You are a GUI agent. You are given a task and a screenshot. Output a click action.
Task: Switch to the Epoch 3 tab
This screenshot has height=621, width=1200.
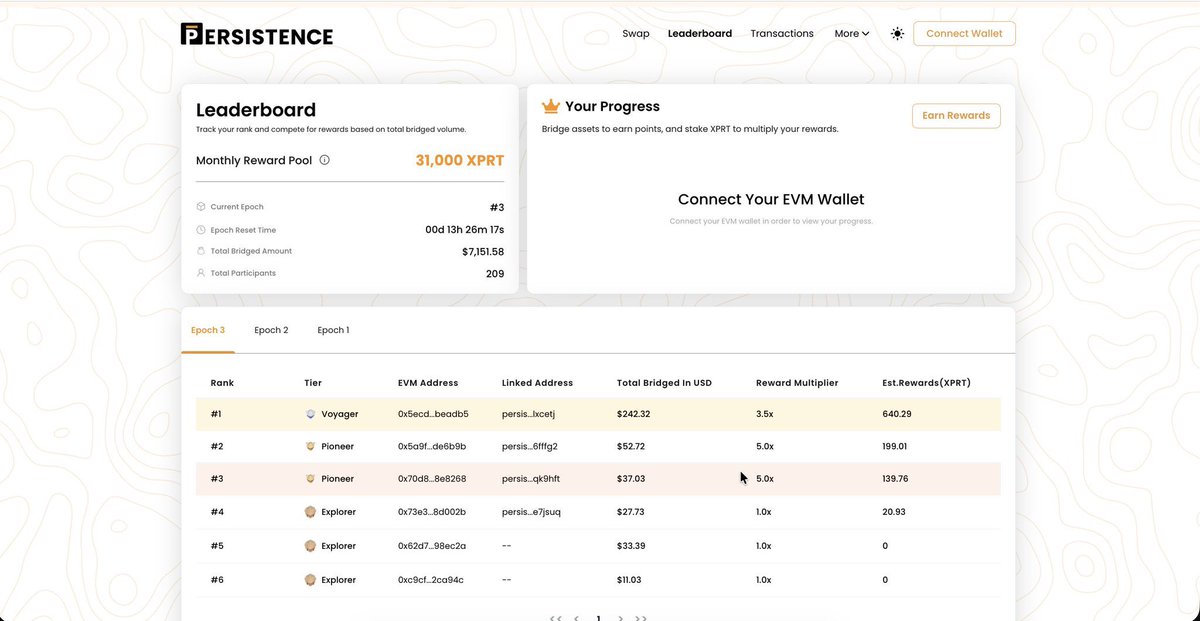[208, 330]
